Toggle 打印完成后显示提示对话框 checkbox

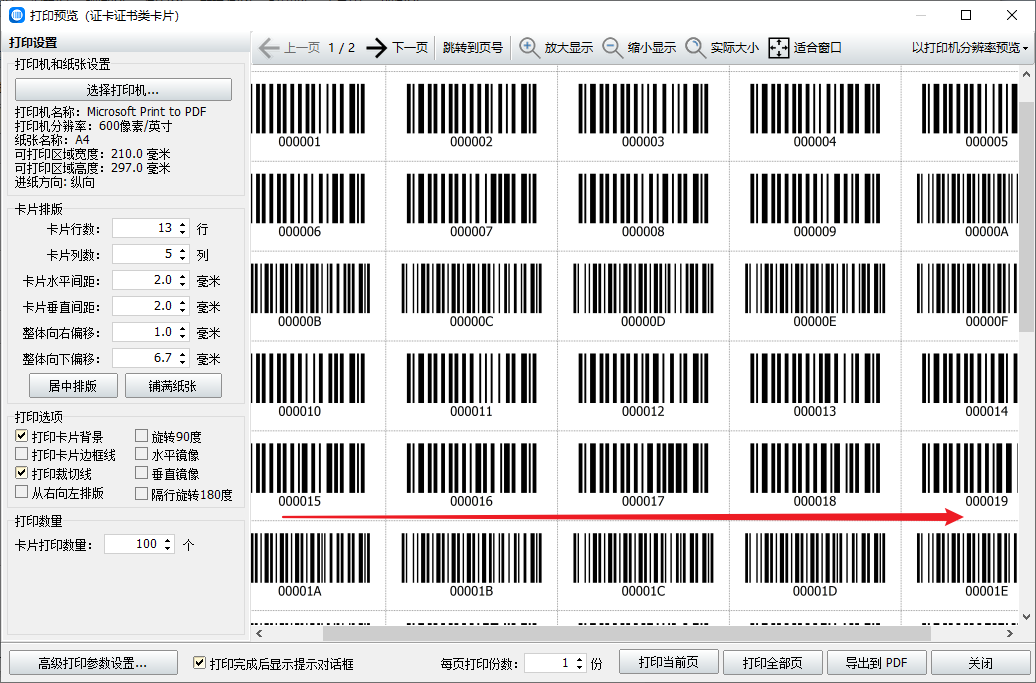(x=199, y=663)
